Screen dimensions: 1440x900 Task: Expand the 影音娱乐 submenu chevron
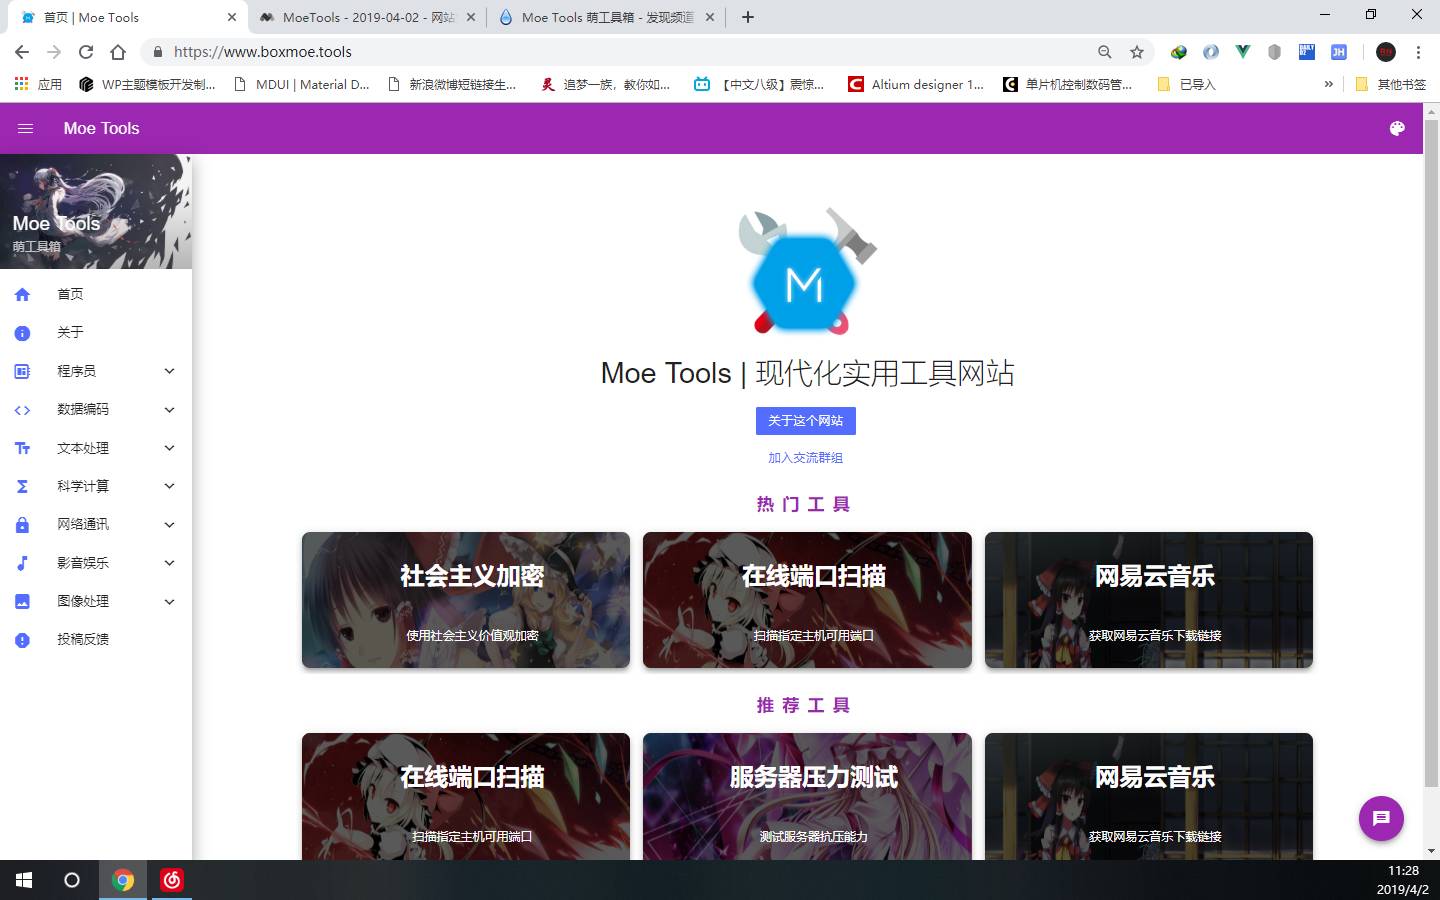click(x=169, y=563)
